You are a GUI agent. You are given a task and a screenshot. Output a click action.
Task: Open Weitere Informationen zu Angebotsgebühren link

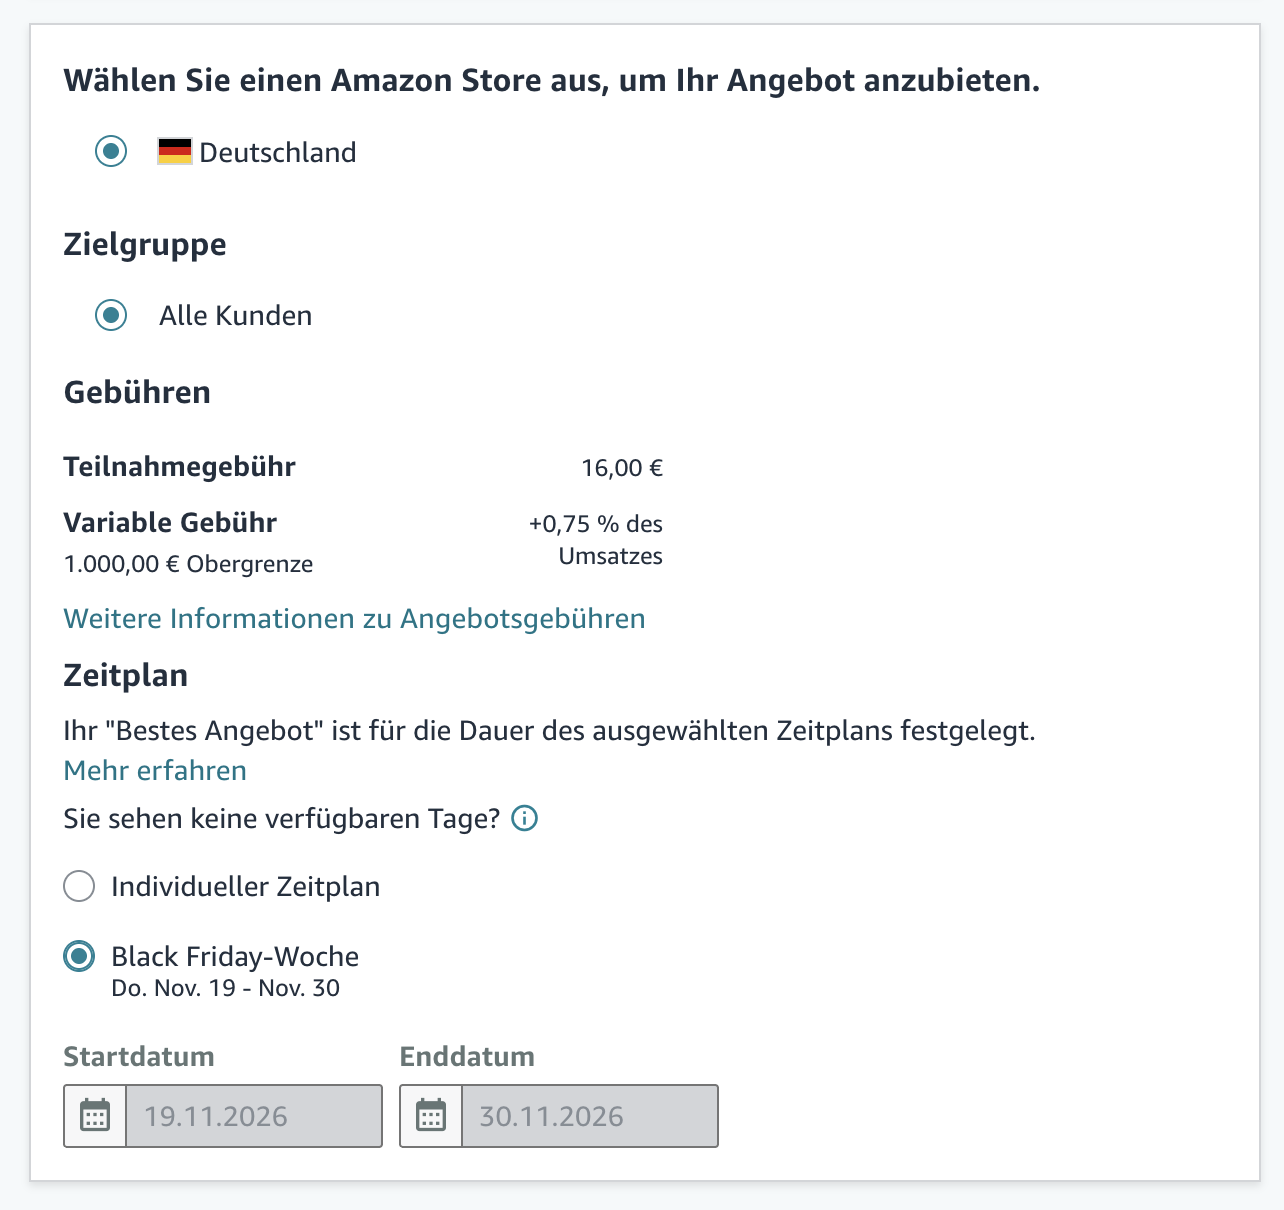354,618
